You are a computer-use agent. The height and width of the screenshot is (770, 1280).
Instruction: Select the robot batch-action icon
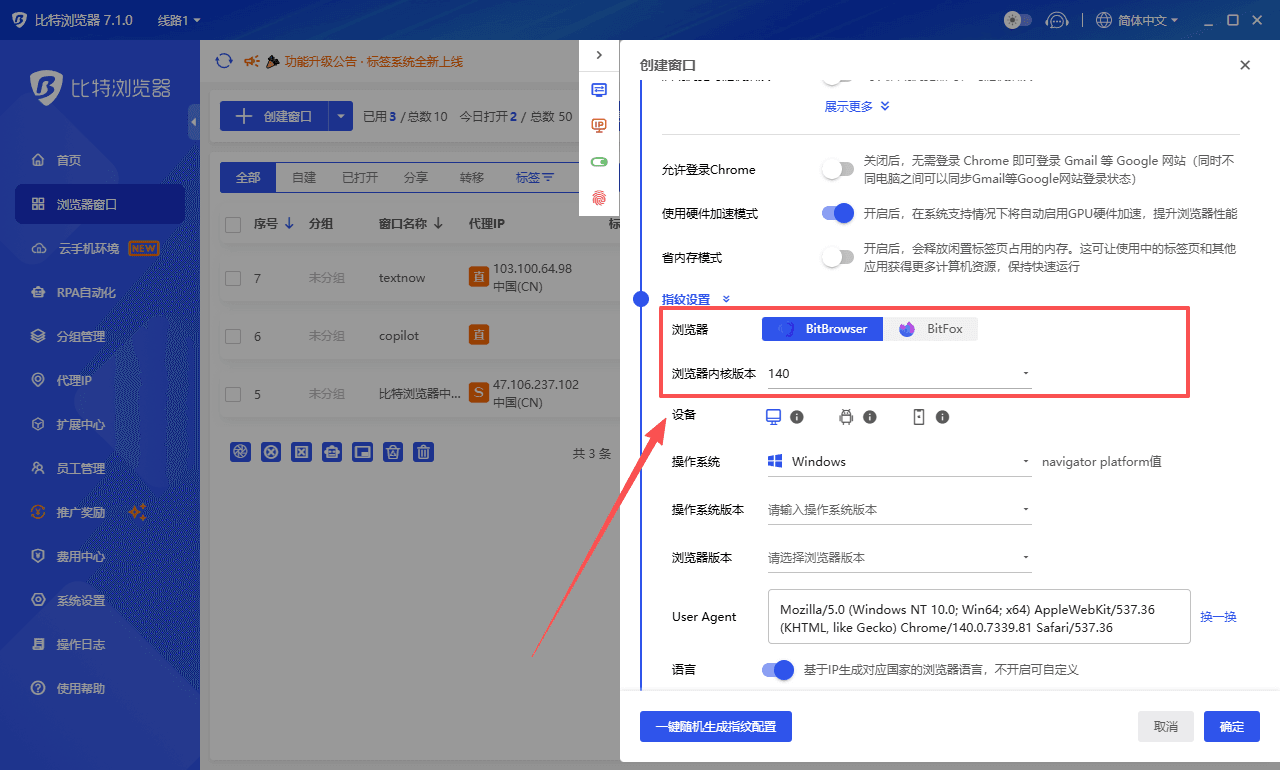(x=332, y=451)
